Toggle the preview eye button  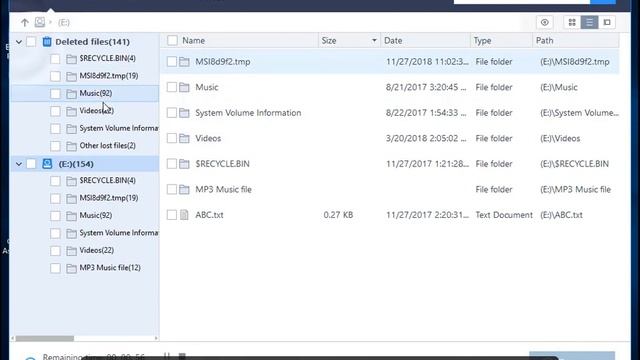tap(544, 22)
